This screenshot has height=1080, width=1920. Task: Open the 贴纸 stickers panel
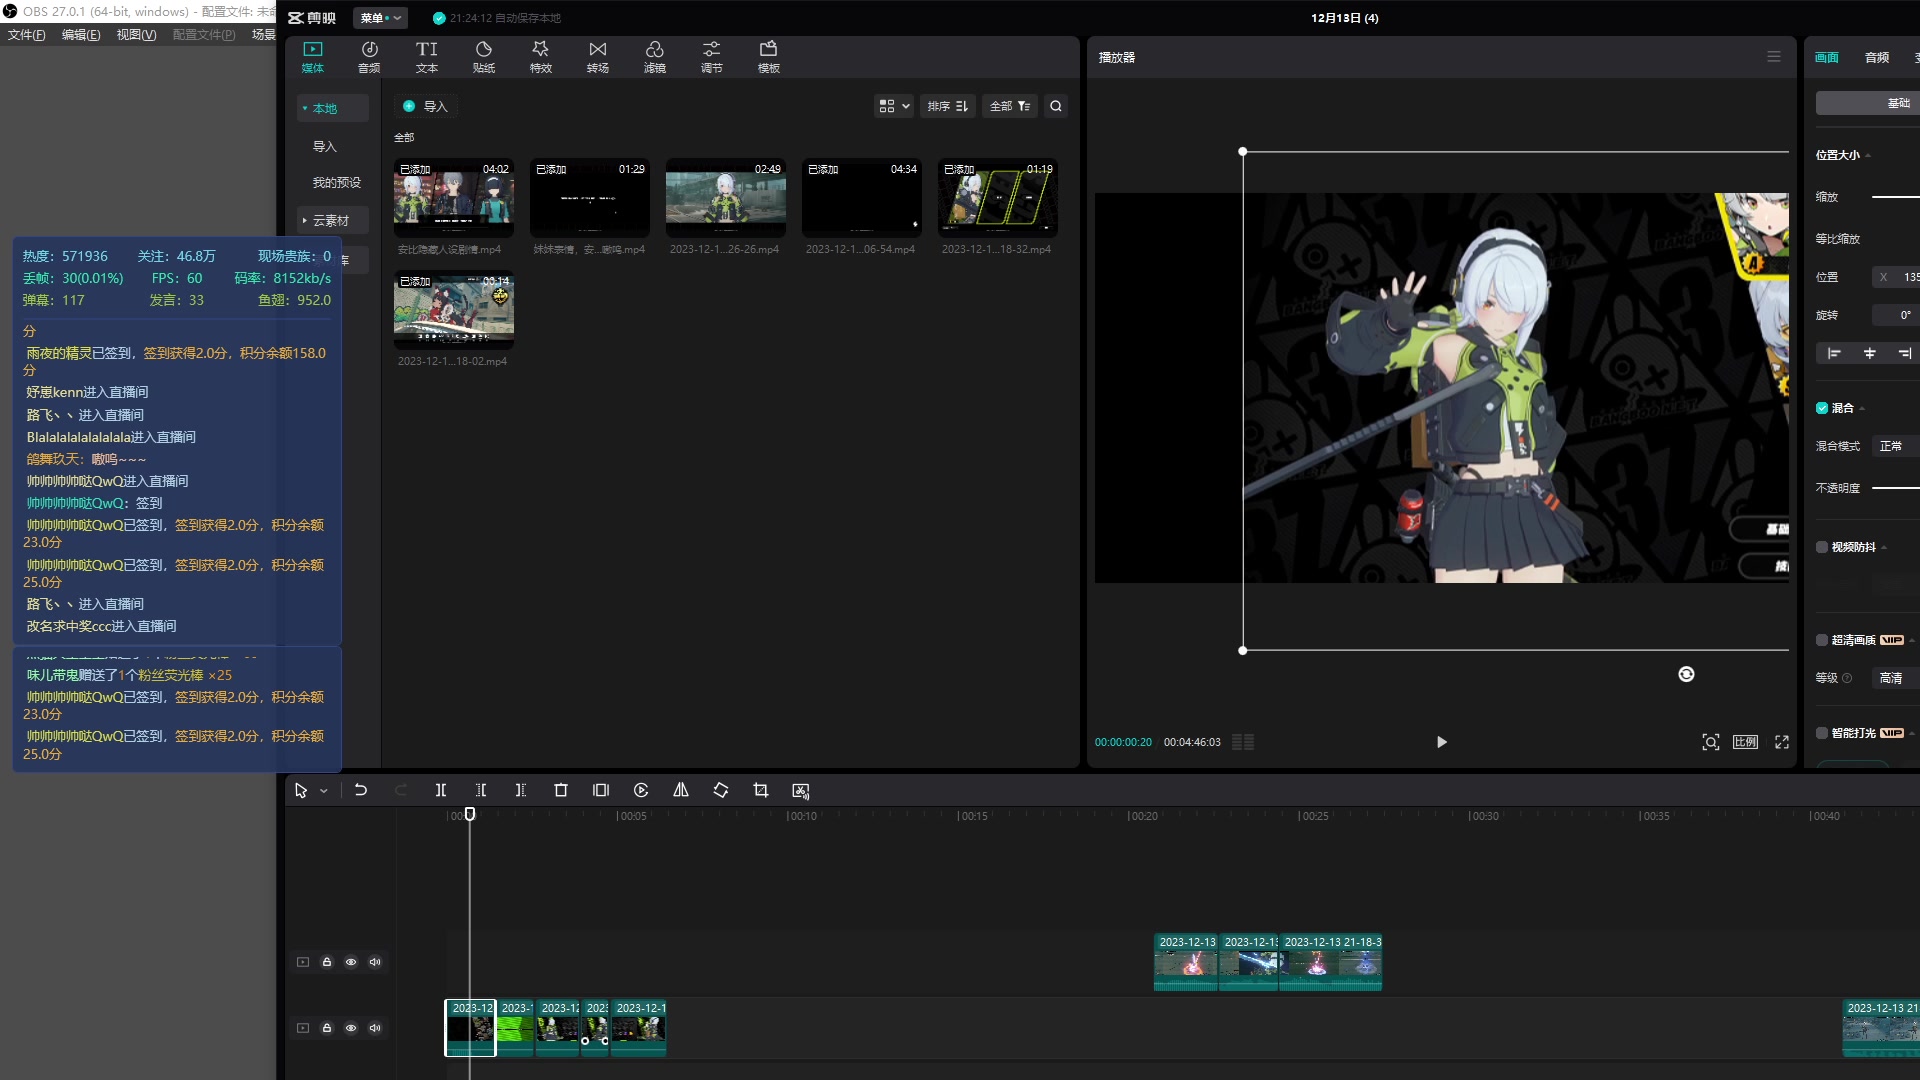click(x=484, y=57)
